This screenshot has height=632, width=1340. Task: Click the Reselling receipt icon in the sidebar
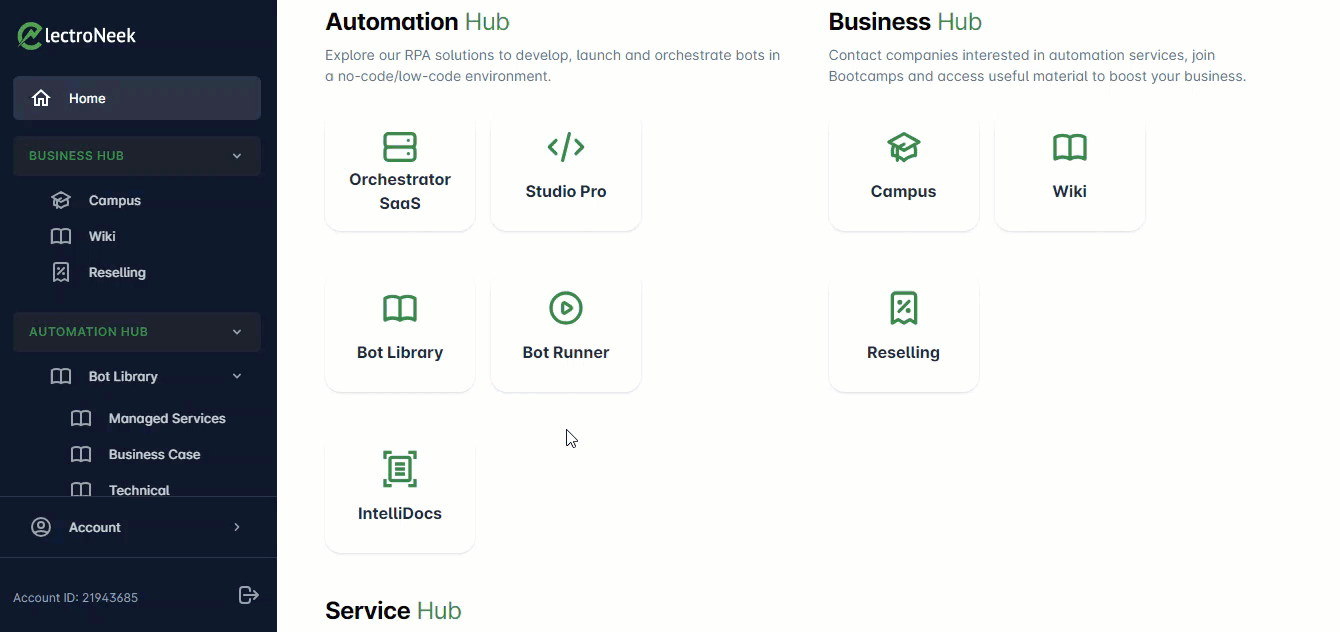point(61,272)
